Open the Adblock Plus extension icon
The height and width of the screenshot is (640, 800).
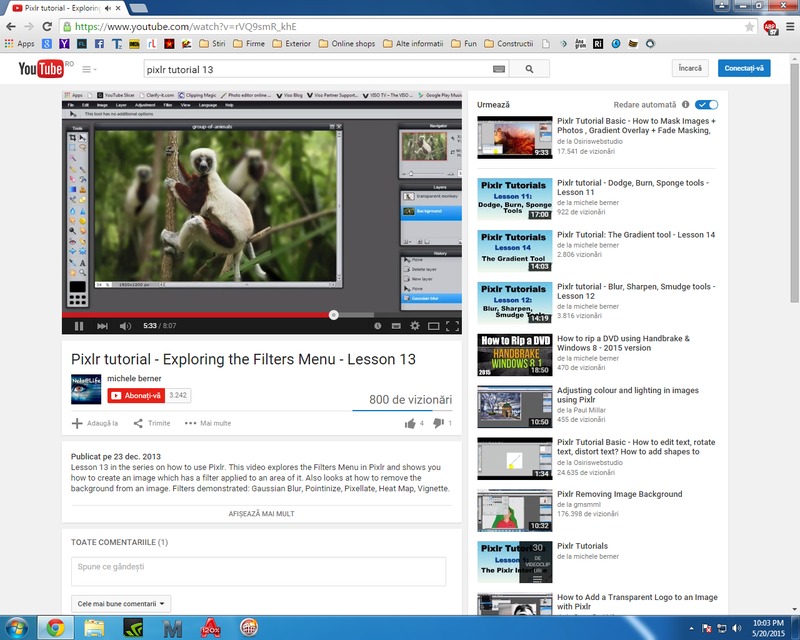coord(770,27)
